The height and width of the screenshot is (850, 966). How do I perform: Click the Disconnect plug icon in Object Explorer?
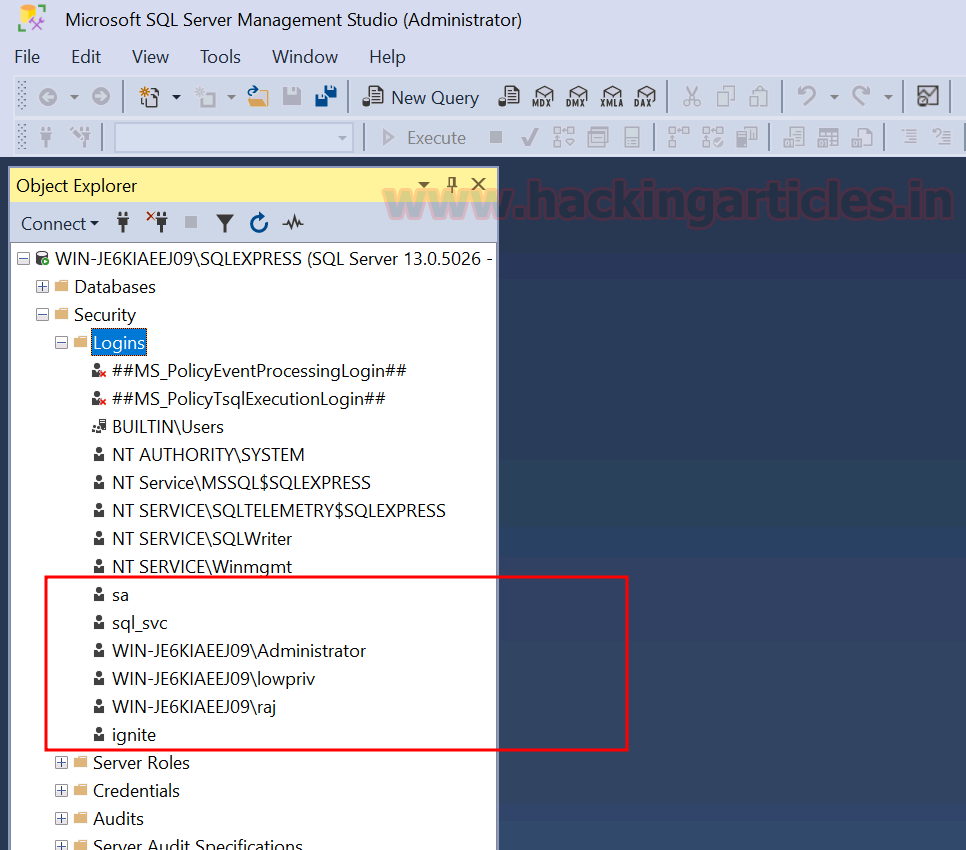[157, 222]
